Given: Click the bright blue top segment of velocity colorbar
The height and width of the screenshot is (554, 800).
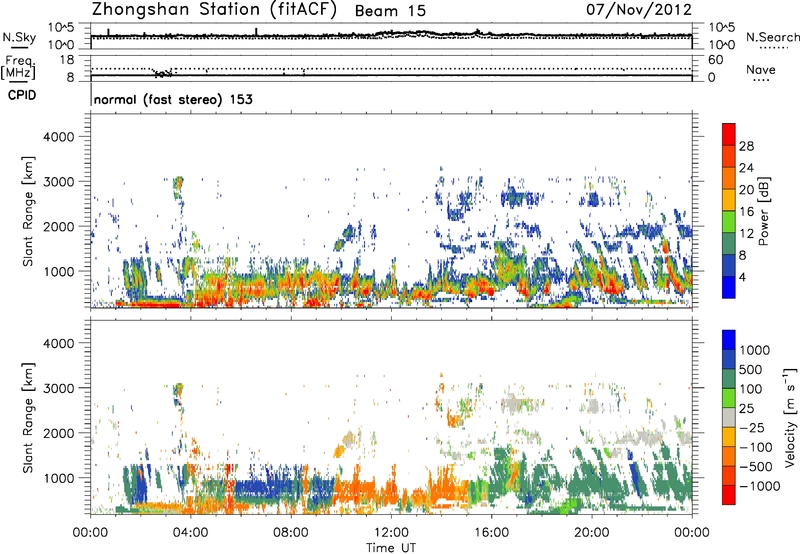Looking at the screenshot, I should (729, 340).
